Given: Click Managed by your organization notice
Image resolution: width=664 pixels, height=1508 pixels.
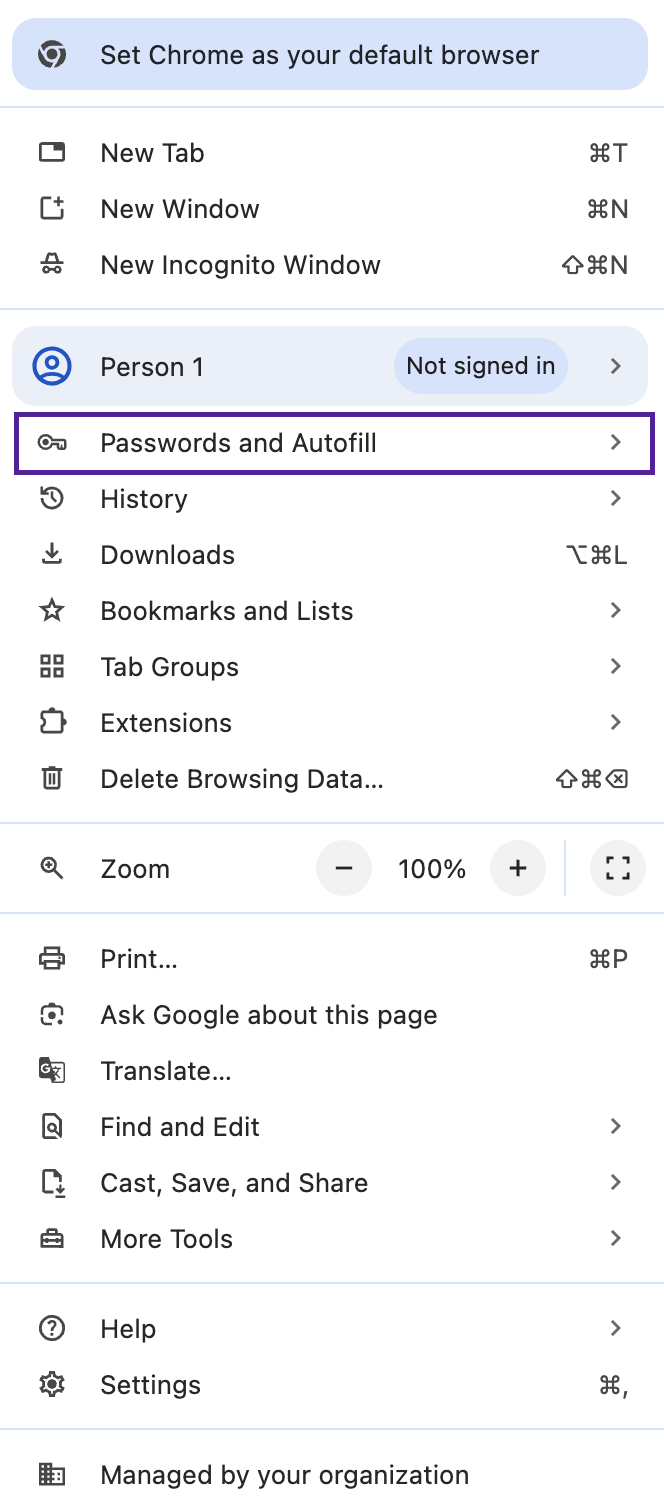Looking at the screenshot, I should [284, 1474].
